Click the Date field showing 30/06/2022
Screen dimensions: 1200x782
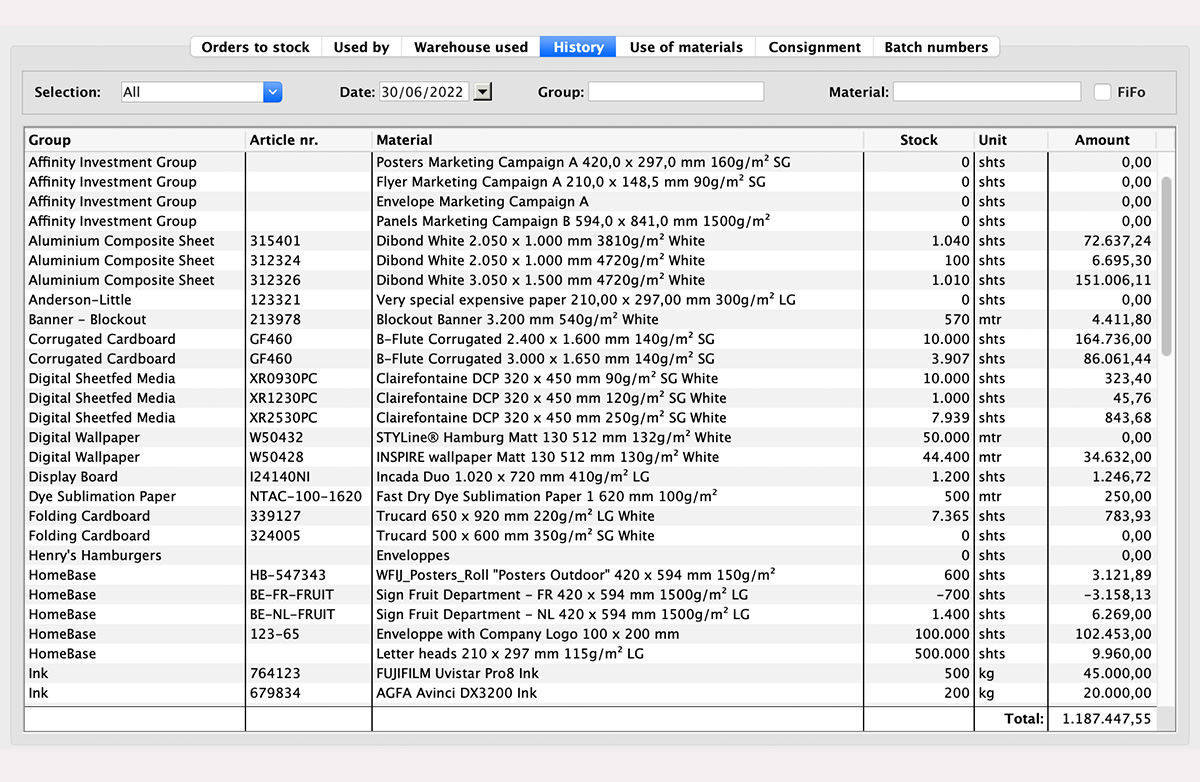click(x=423, y=92)
